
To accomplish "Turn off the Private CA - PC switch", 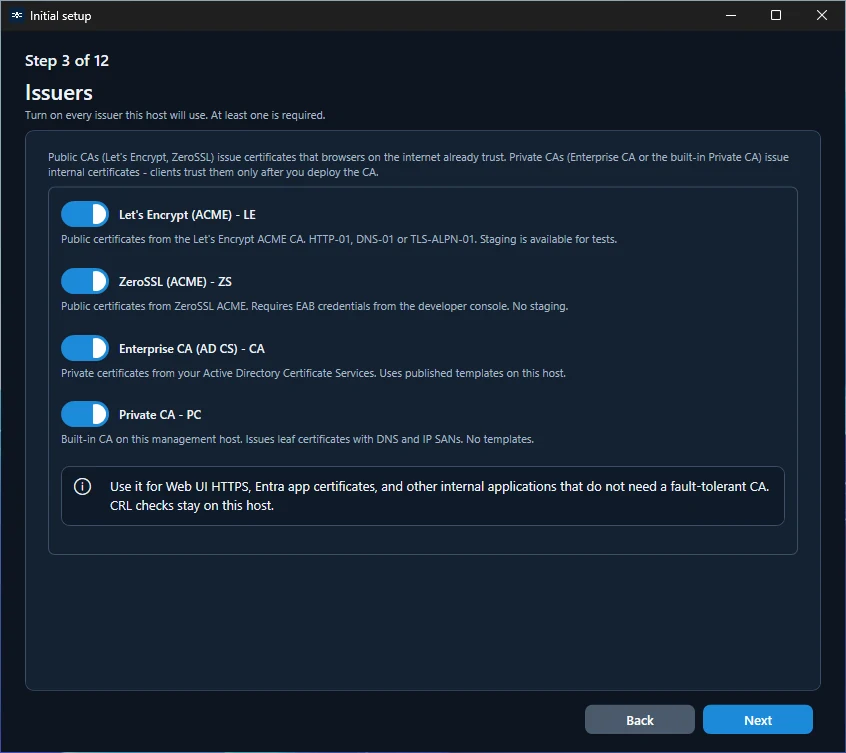I will 85,414.
